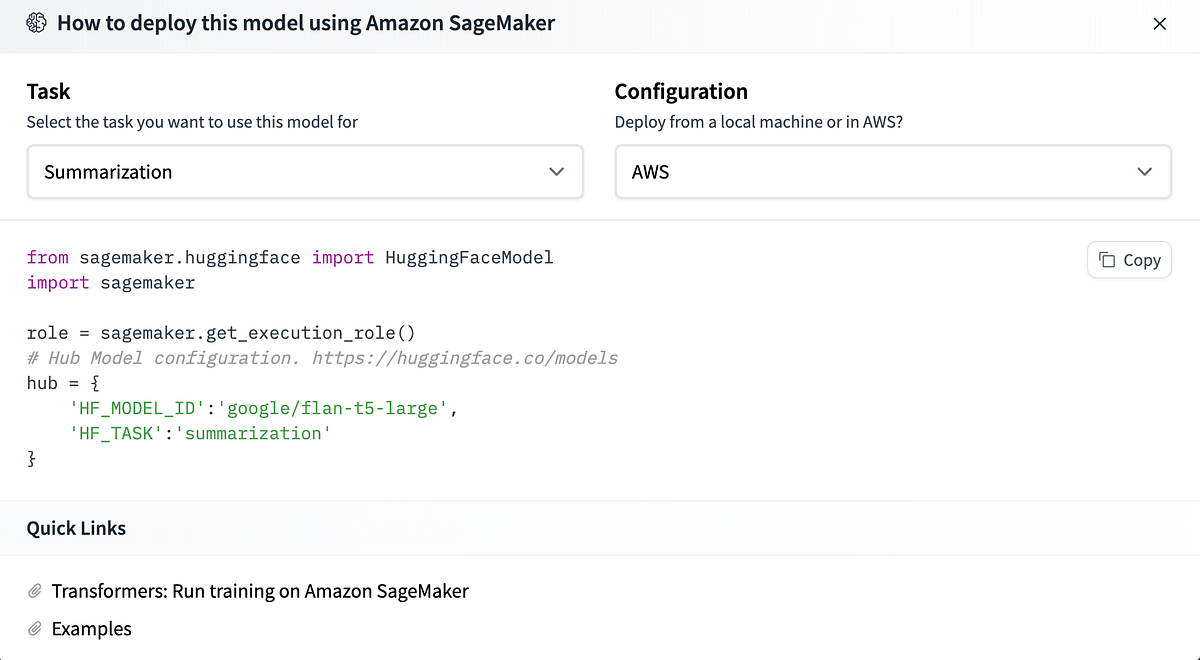The width and height of the screenshot is (1200, 660).
Task: Click the paperclip icon next to Examples link
Action: [x=35, y=629]
